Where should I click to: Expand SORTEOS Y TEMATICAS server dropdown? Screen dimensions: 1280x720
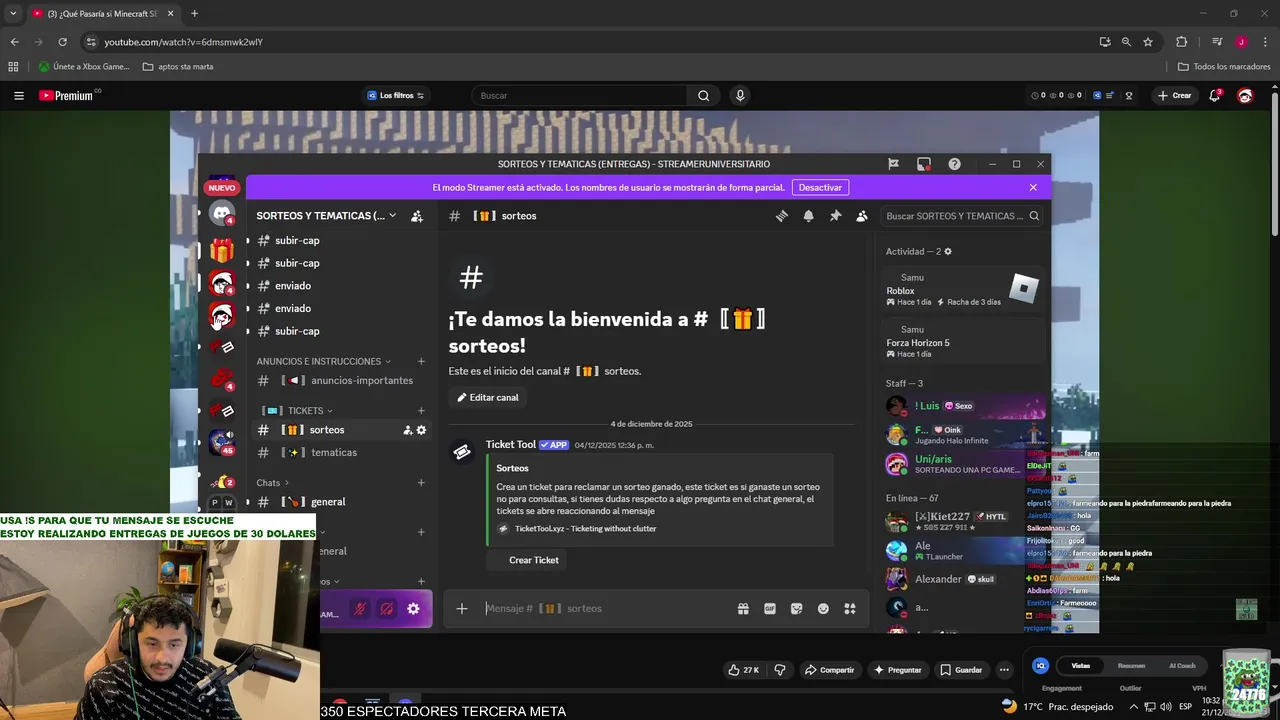click(326, 216)
